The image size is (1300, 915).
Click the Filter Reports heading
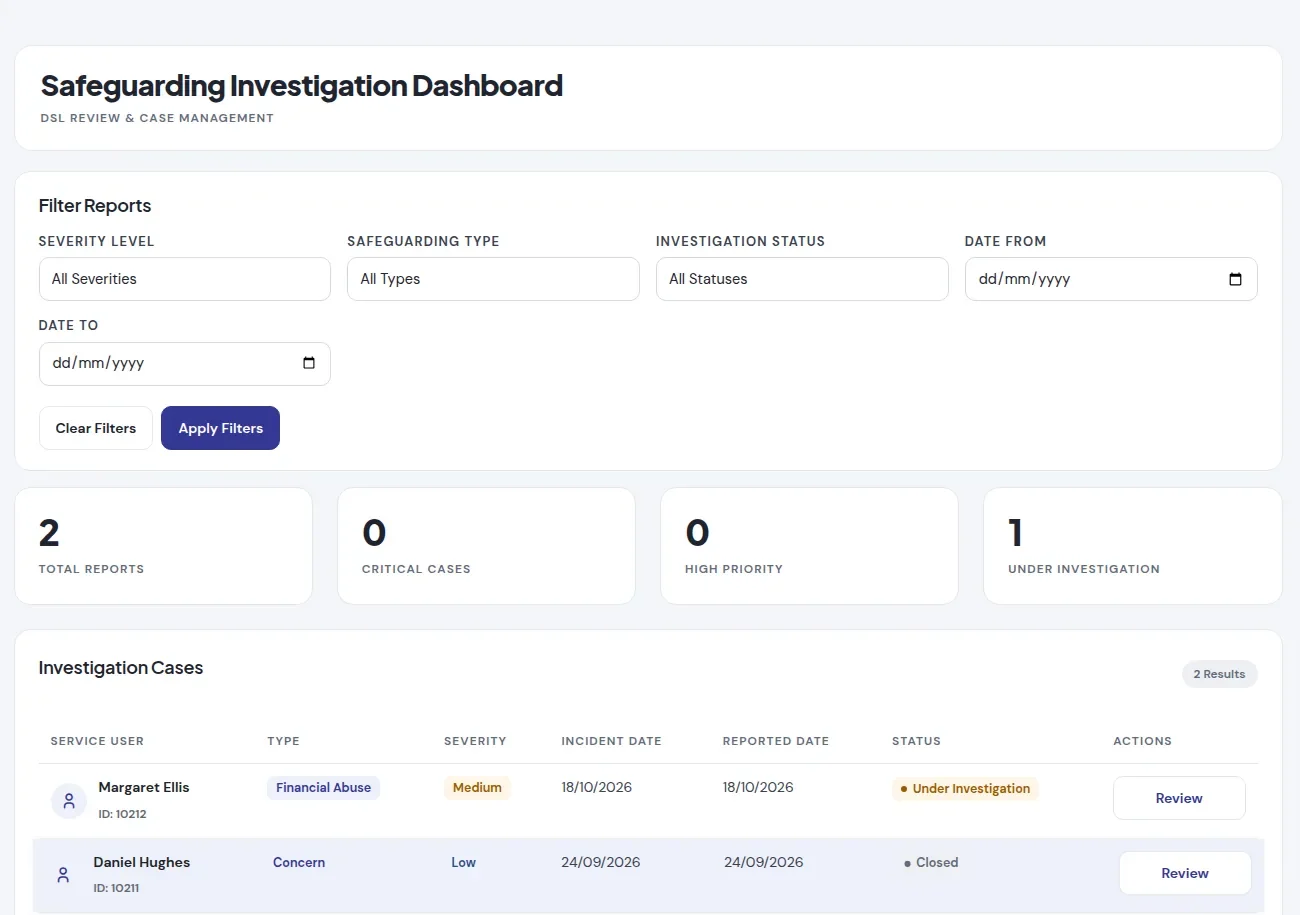pos(95,206)
